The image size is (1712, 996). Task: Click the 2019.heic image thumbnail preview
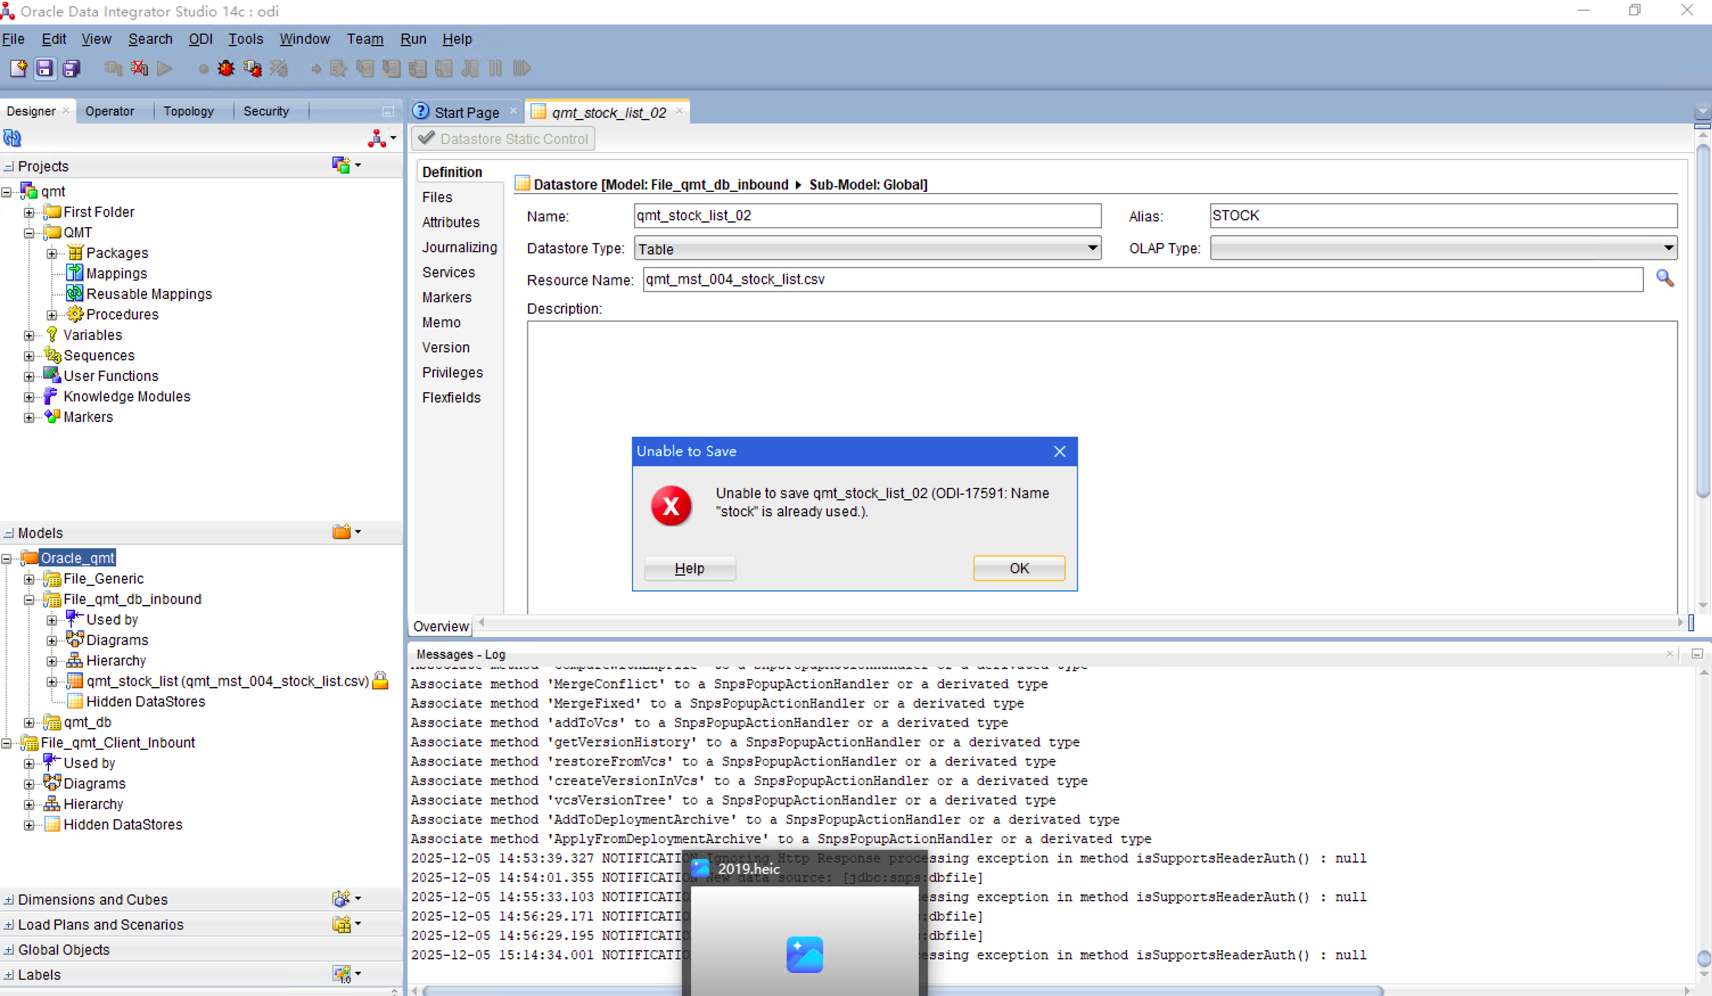click(x=805, y=943)
